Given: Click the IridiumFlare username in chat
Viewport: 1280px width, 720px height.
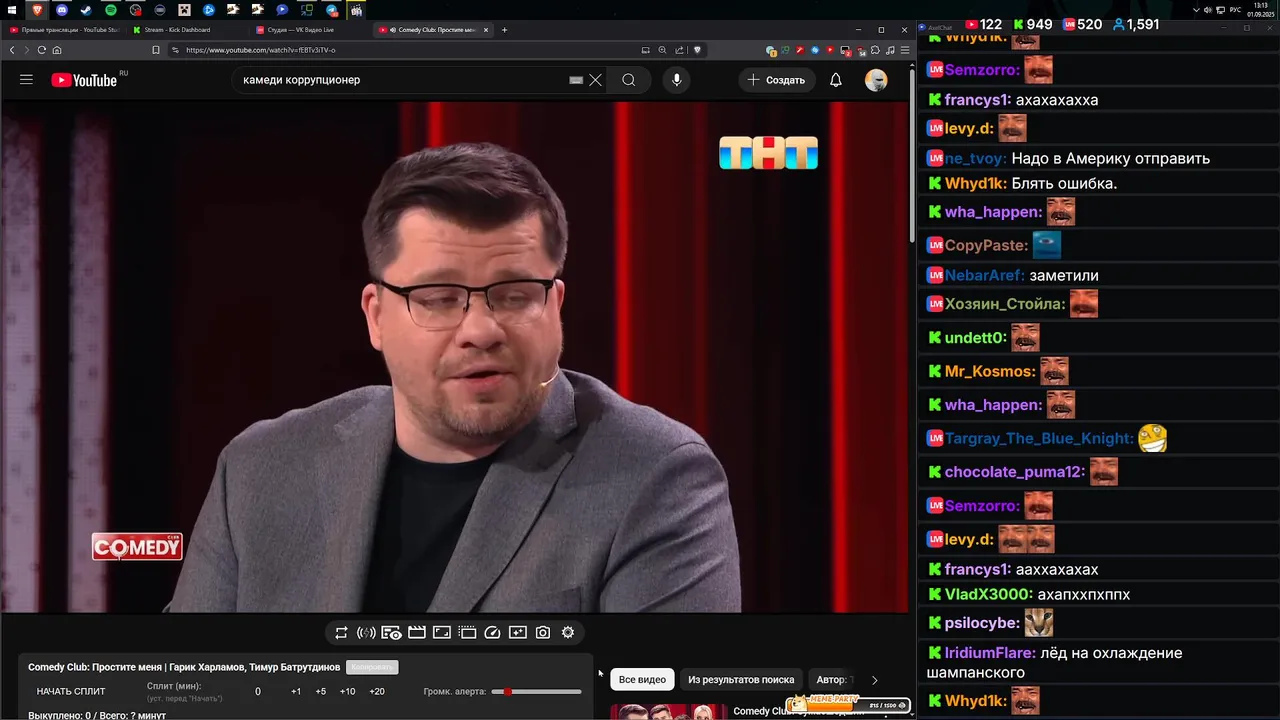Looking at the screenshot, I should (x=990, y=653).
